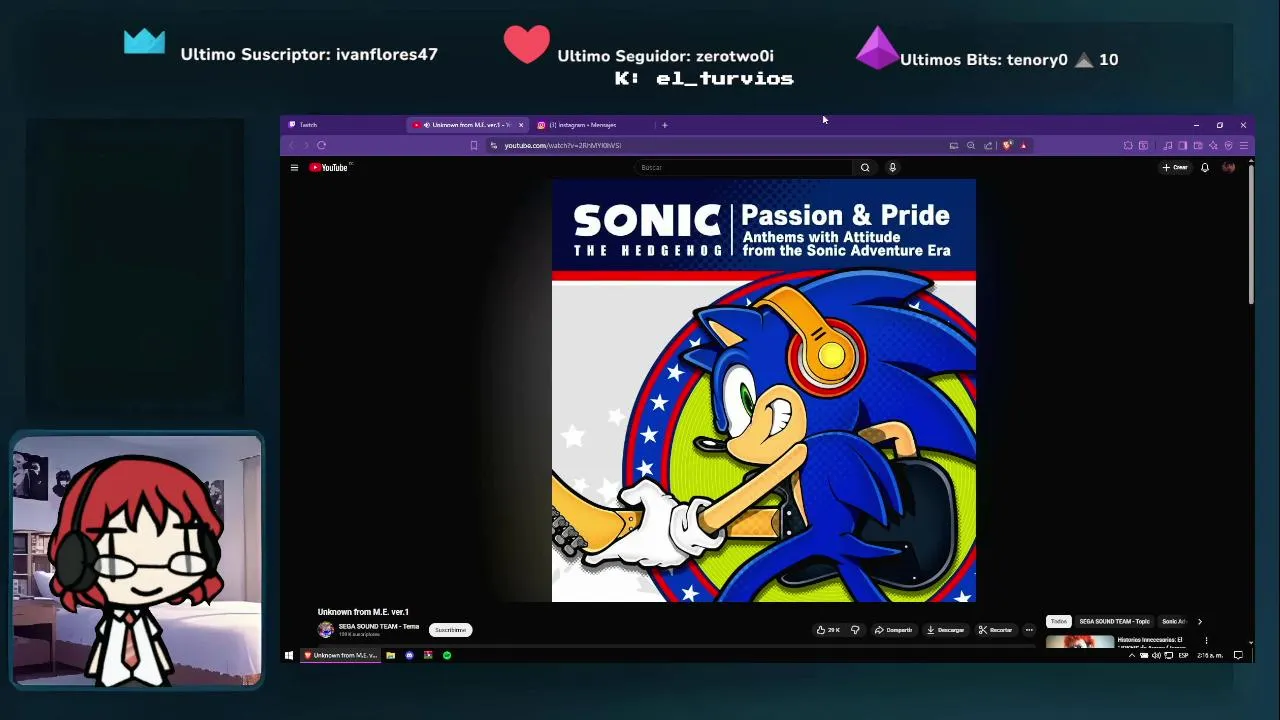1280x720 pixels.
Task: Click the Compartir share button
Action: [x=893, y=630]
